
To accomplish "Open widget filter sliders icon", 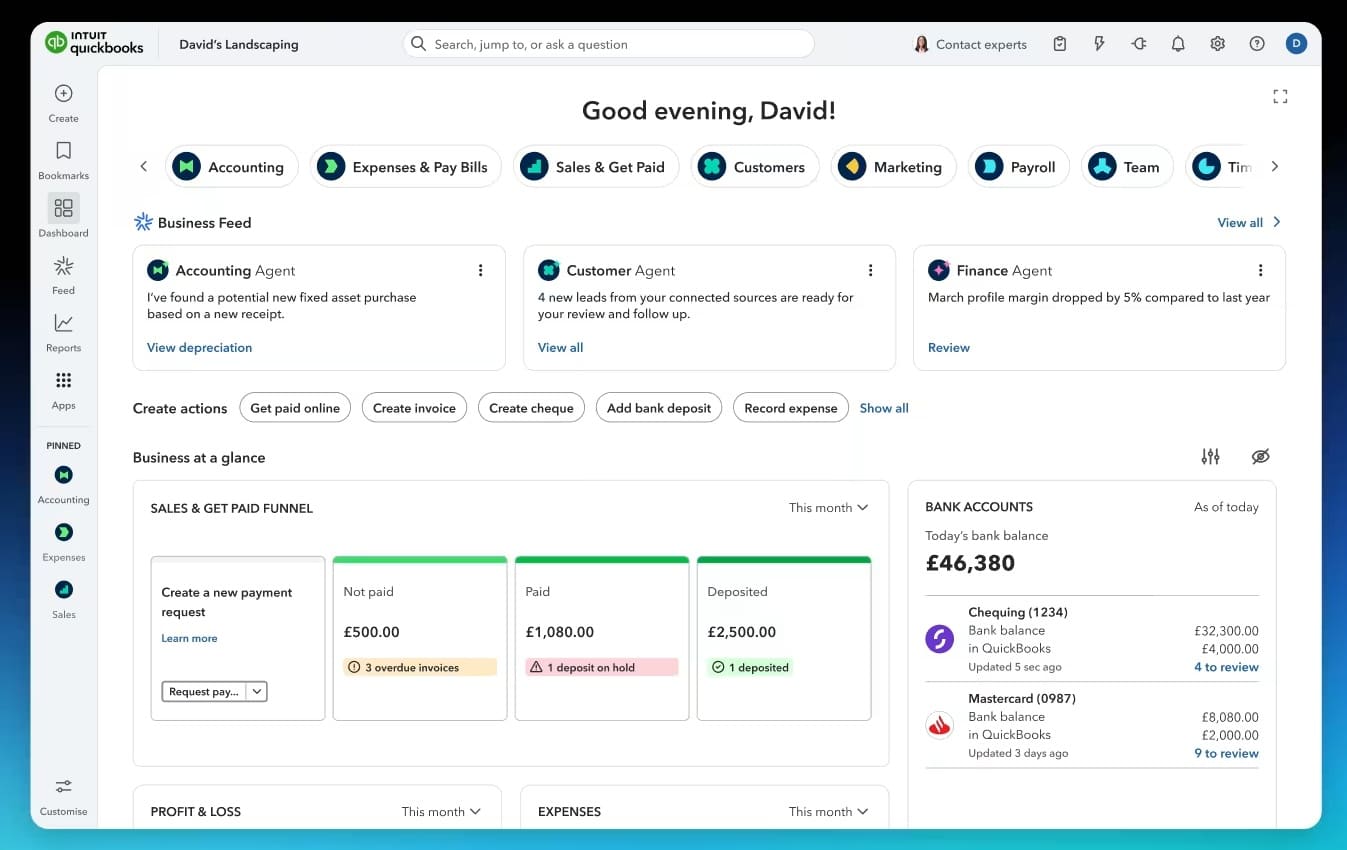I will coord(1210,457).
